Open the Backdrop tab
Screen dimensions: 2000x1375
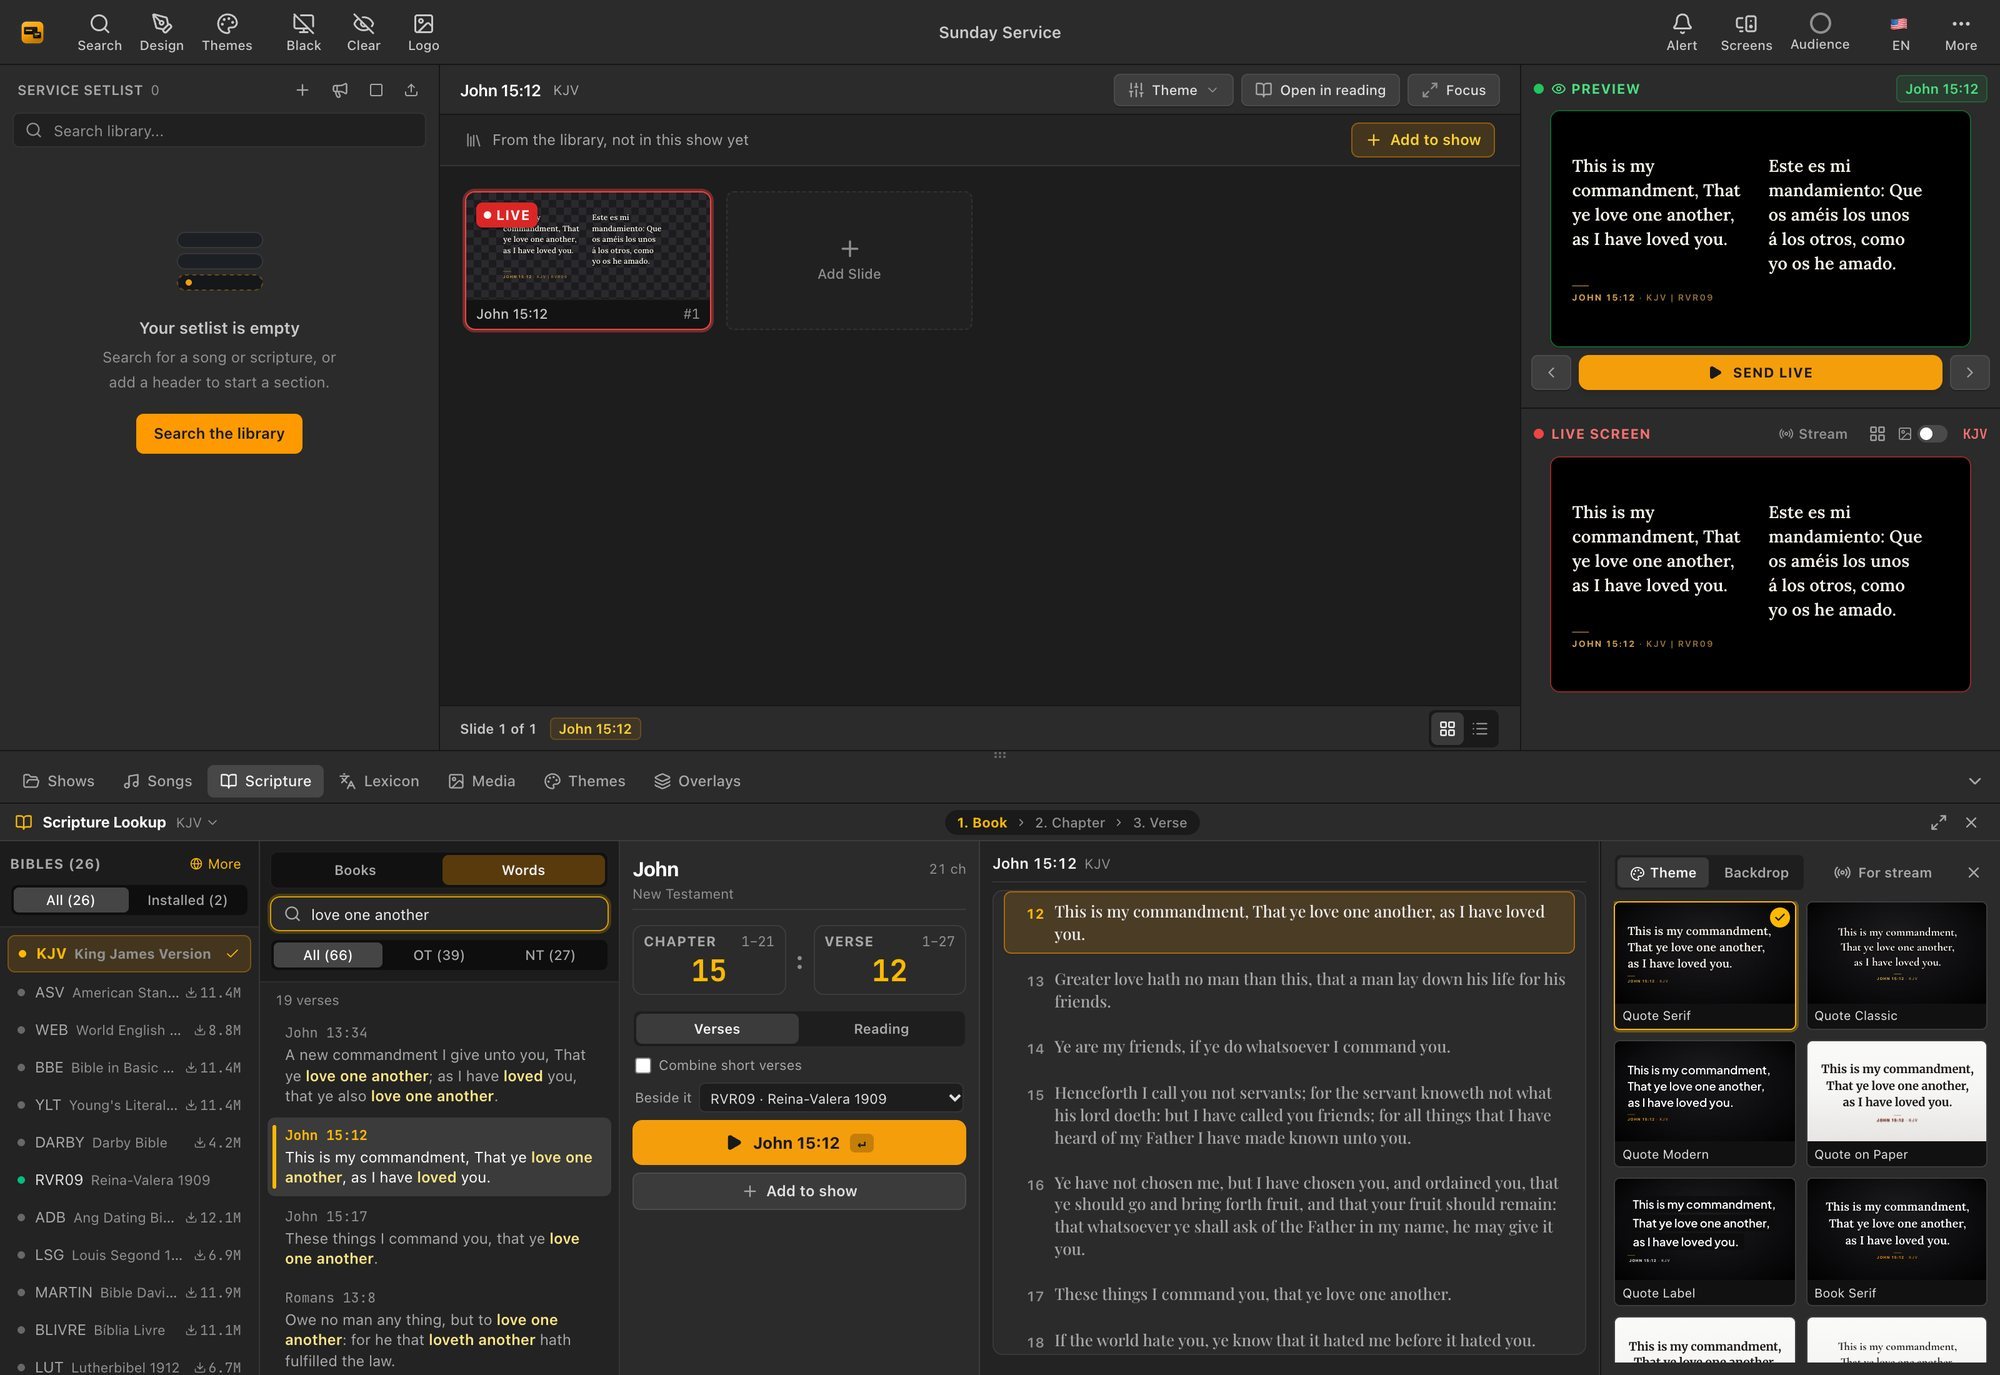click(1756, 873)
